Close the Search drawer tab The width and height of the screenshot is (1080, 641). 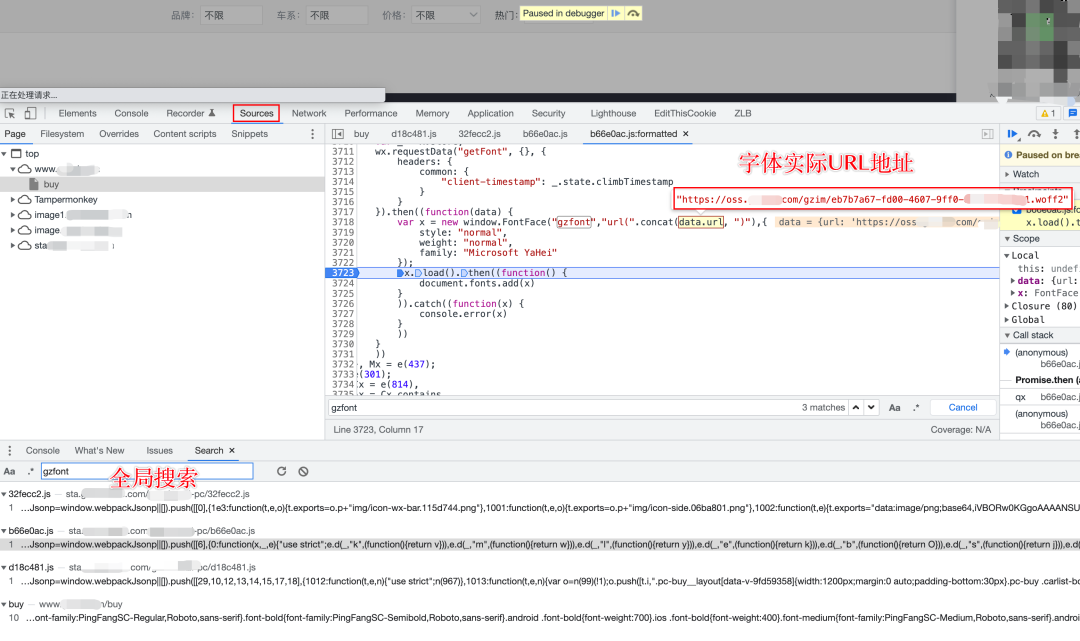pos(232,450)
